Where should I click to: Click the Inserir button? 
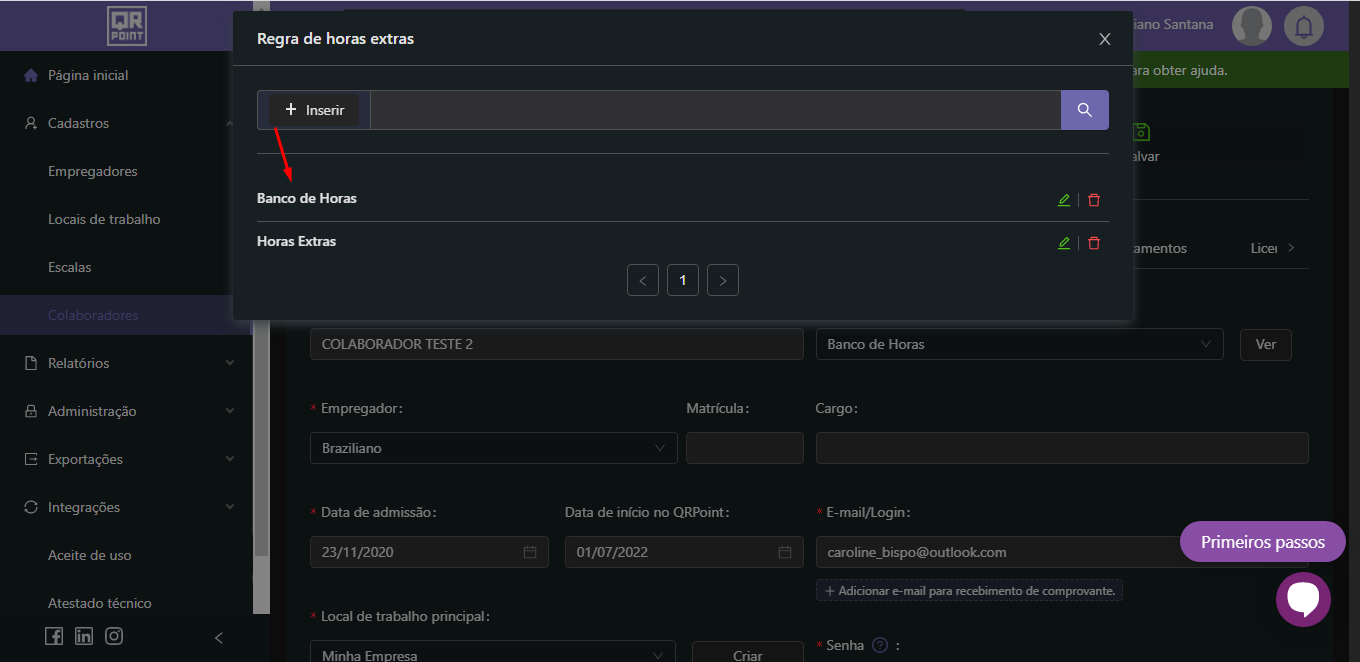[x=314, y=110]
